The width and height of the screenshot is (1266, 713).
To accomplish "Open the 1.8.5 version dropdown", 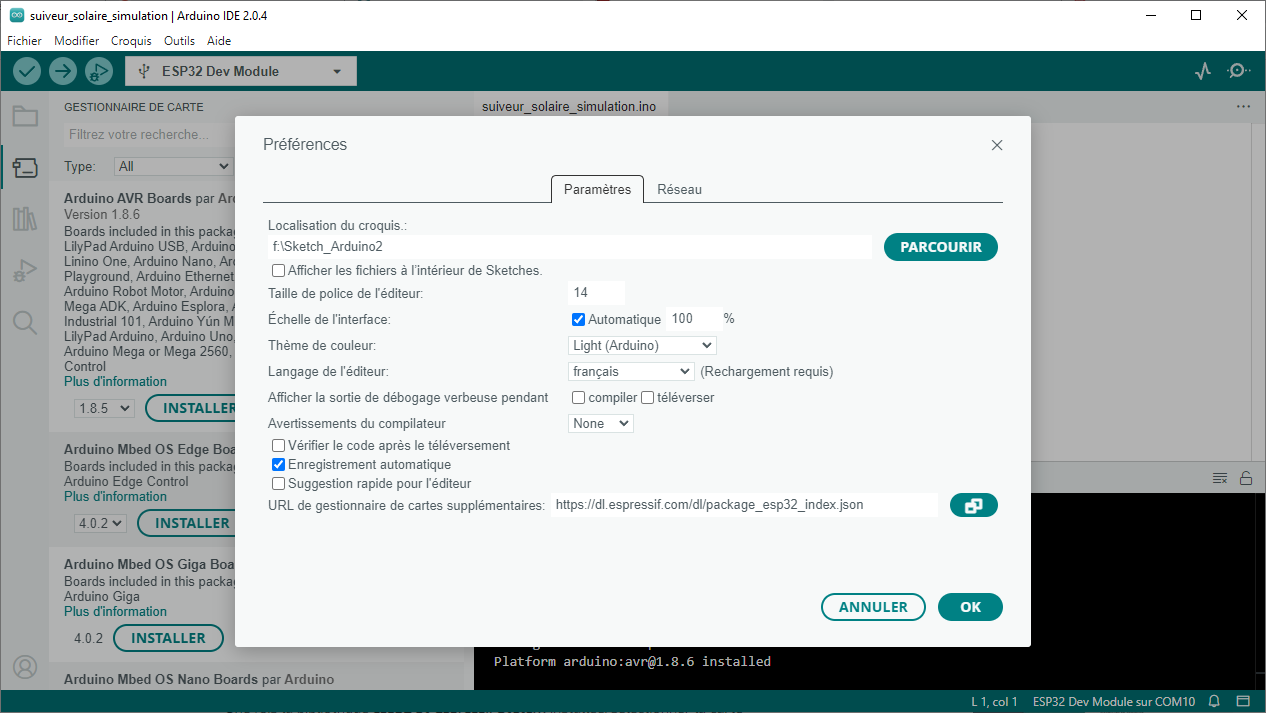I will pos(105,408).
